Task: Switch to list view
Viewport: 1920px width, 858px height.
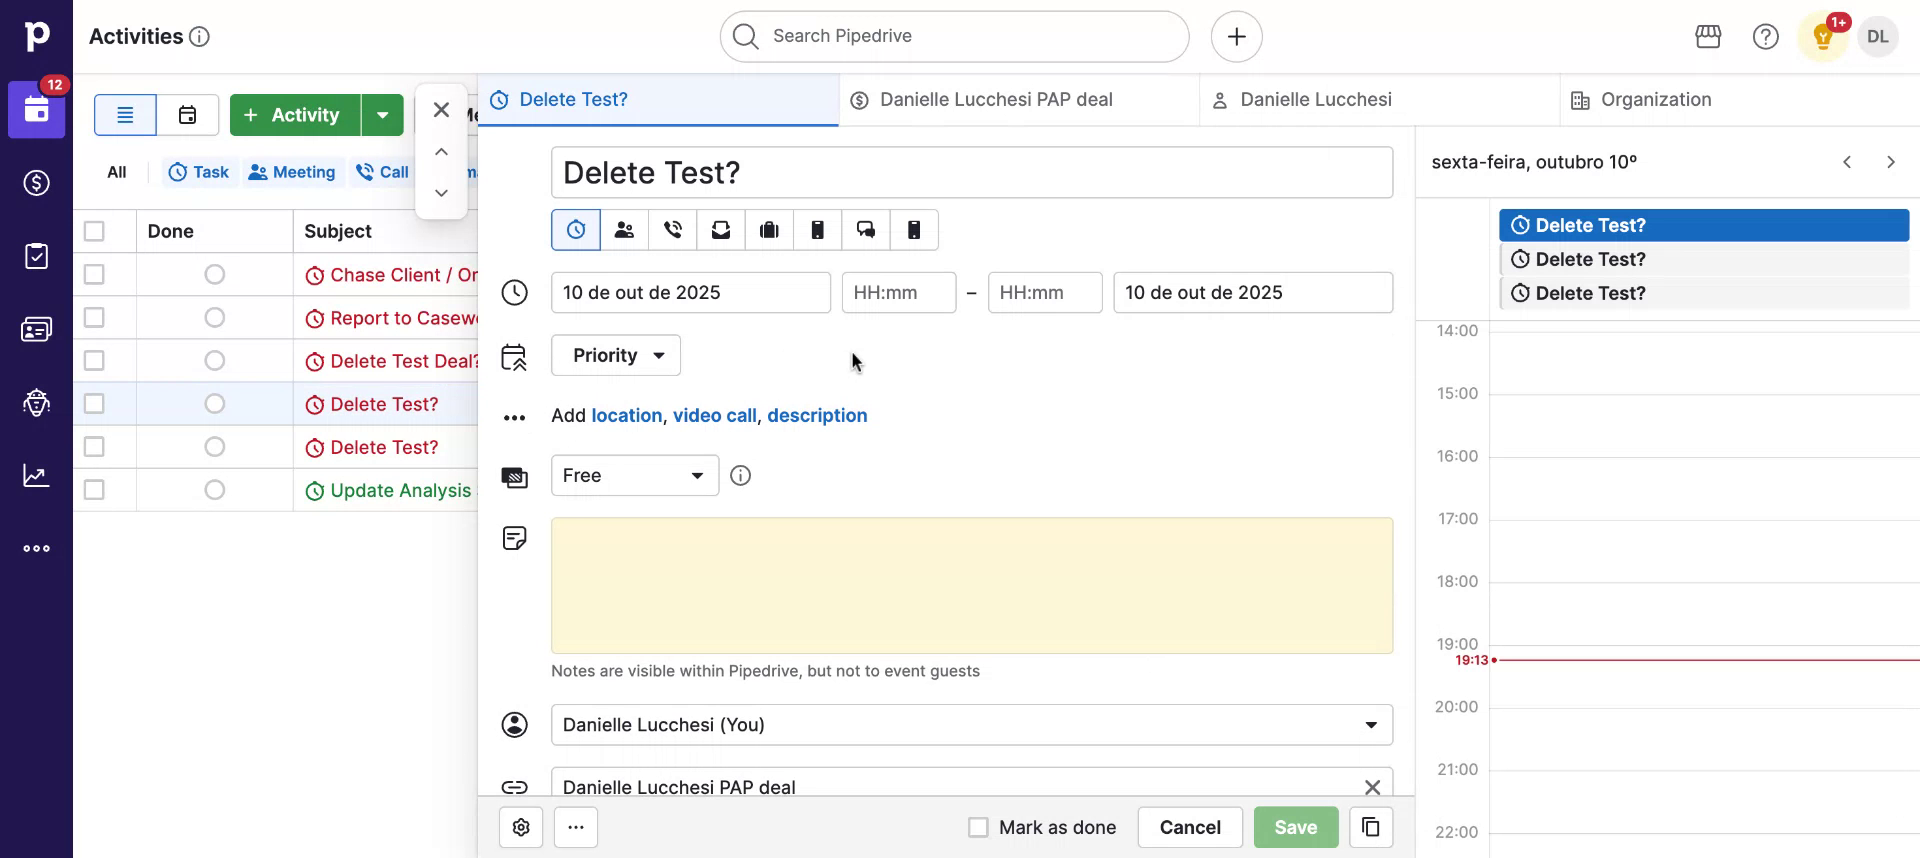Action: (x=125, y=115)
